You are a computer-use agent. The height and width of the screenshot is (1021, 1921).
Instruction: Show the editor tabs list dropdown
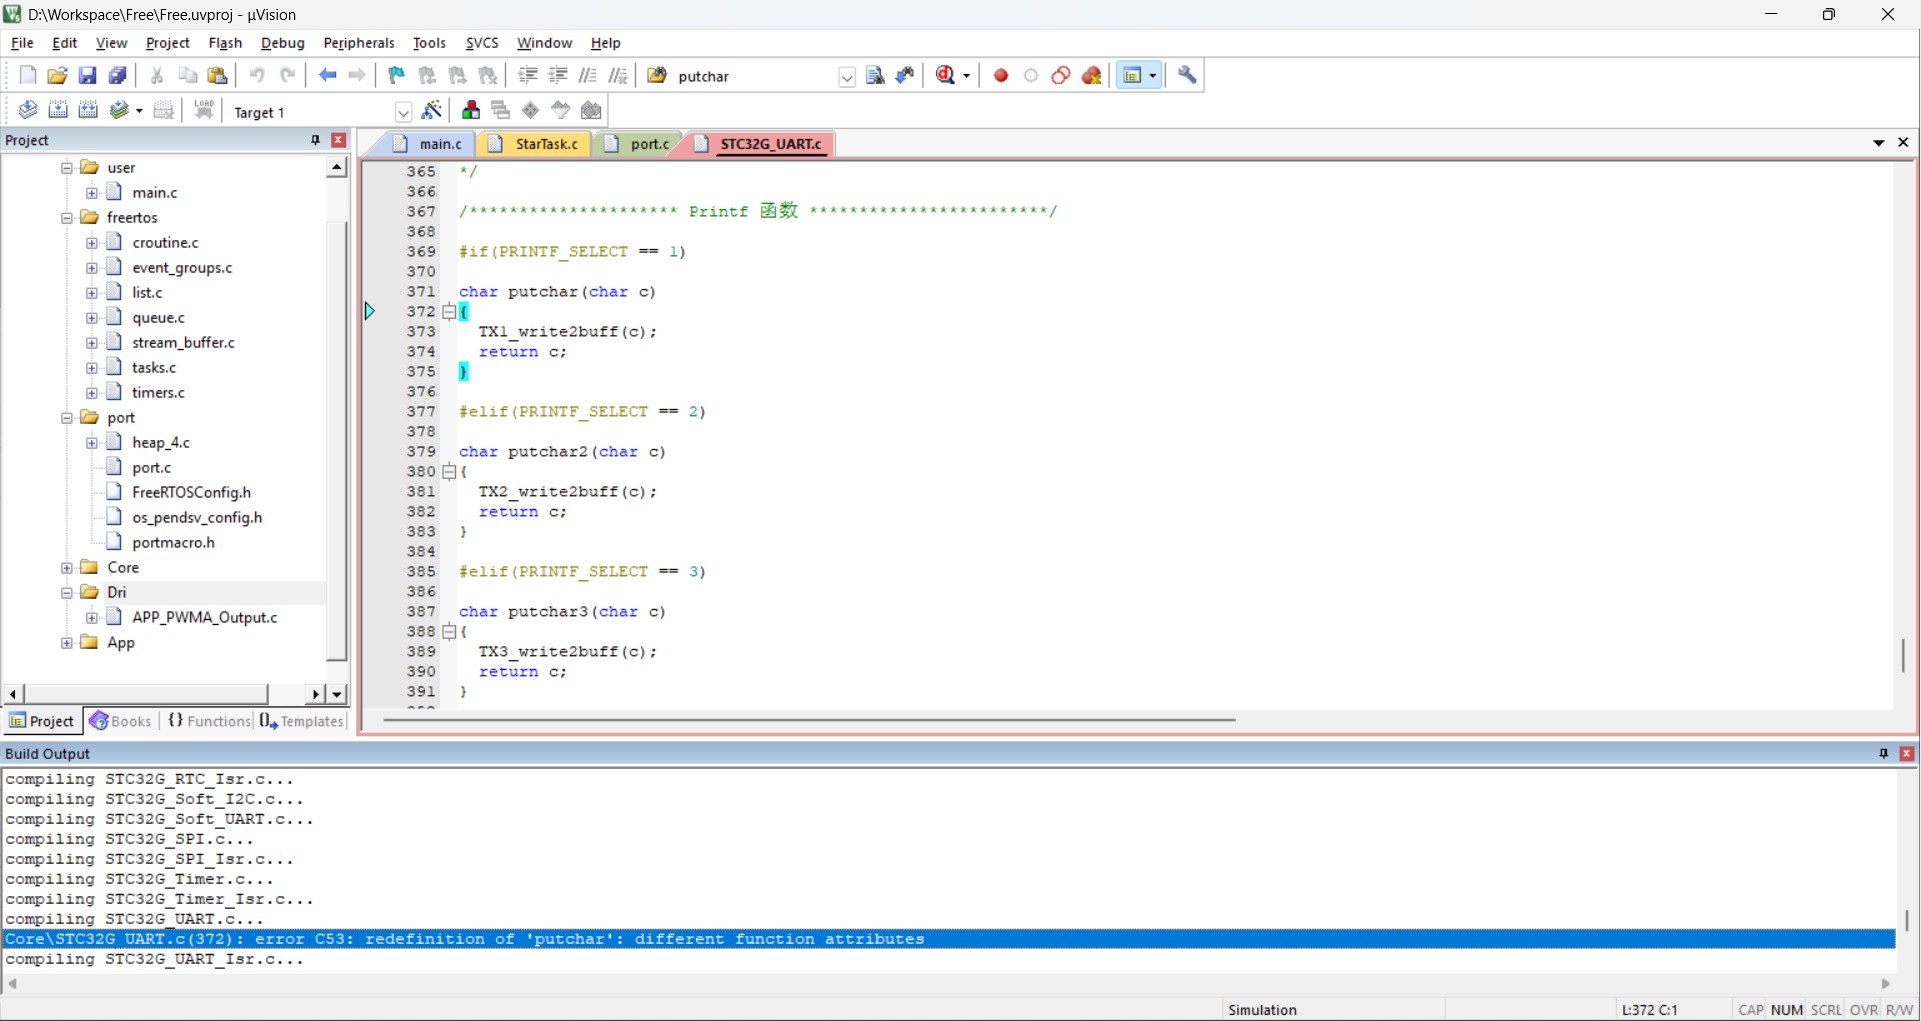click(x=1879, y=143)
